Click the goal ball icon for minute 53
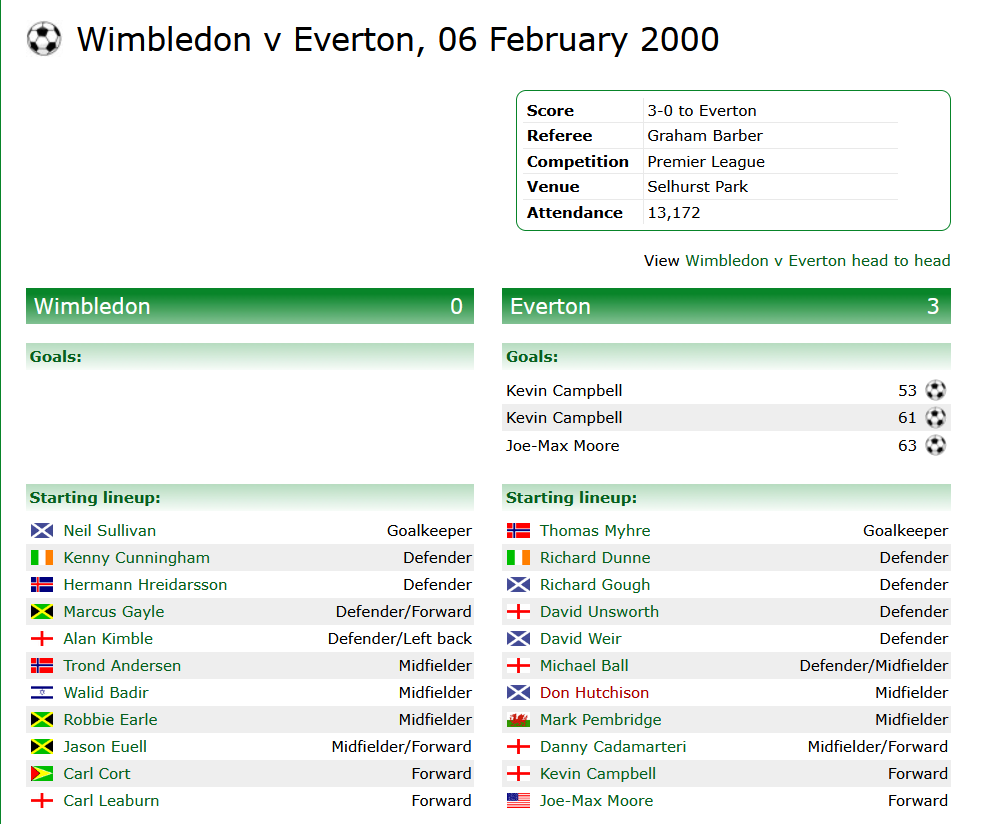 (x=935, y=390)
